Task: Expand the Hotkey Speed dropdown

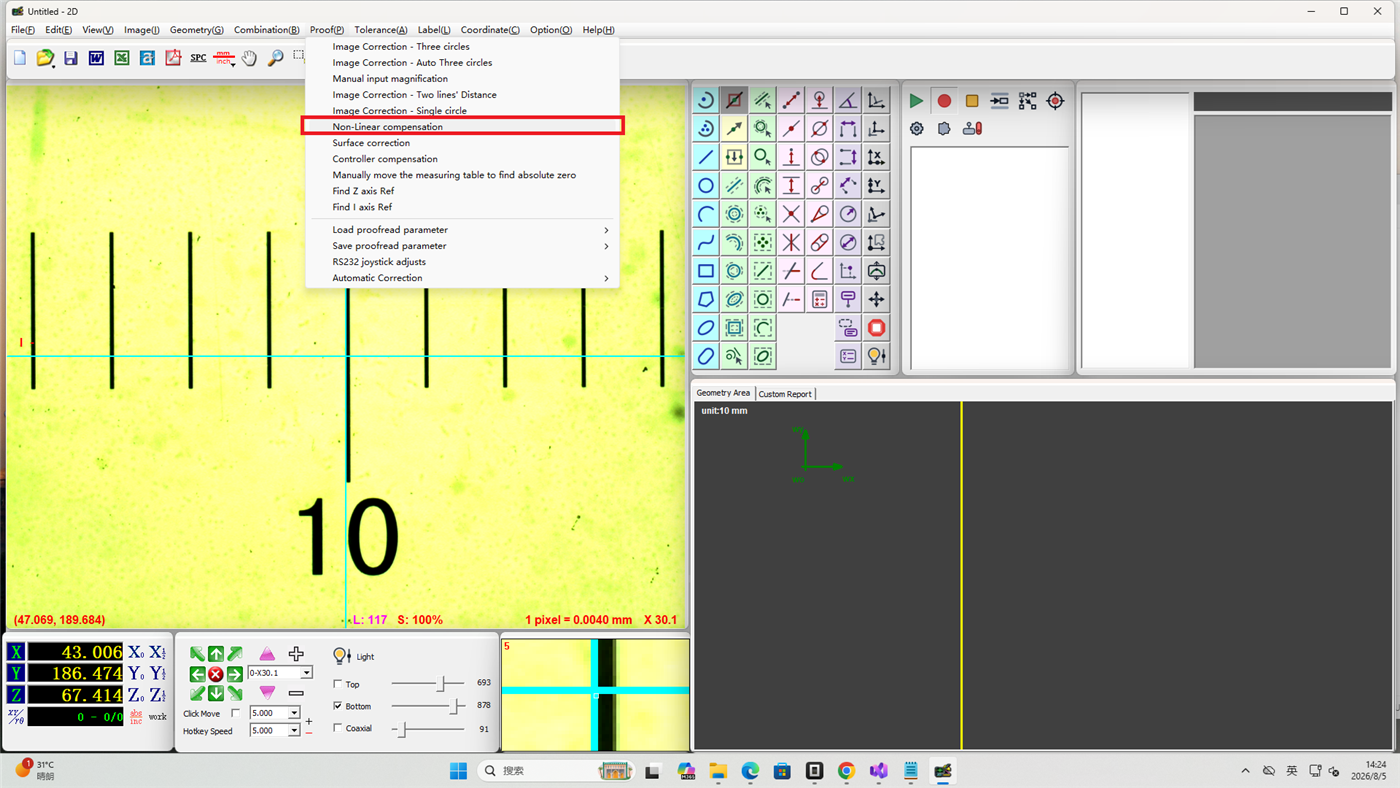Action: pyautogui.click(x=294, y=731)
